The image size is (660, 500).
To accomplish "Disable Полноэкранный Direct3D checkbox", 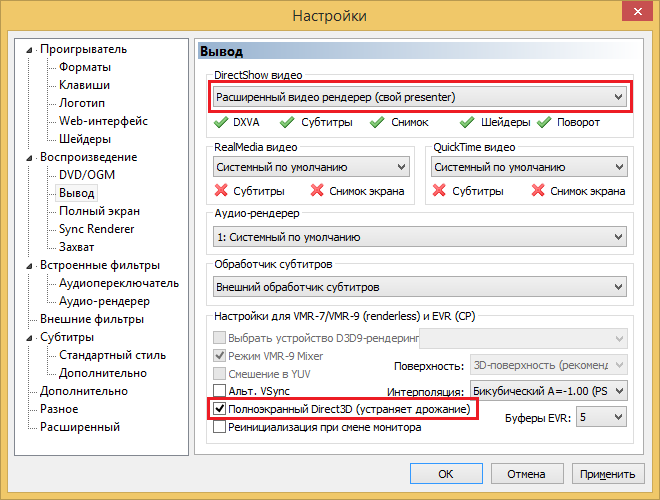I will click(x=220, y=409).
